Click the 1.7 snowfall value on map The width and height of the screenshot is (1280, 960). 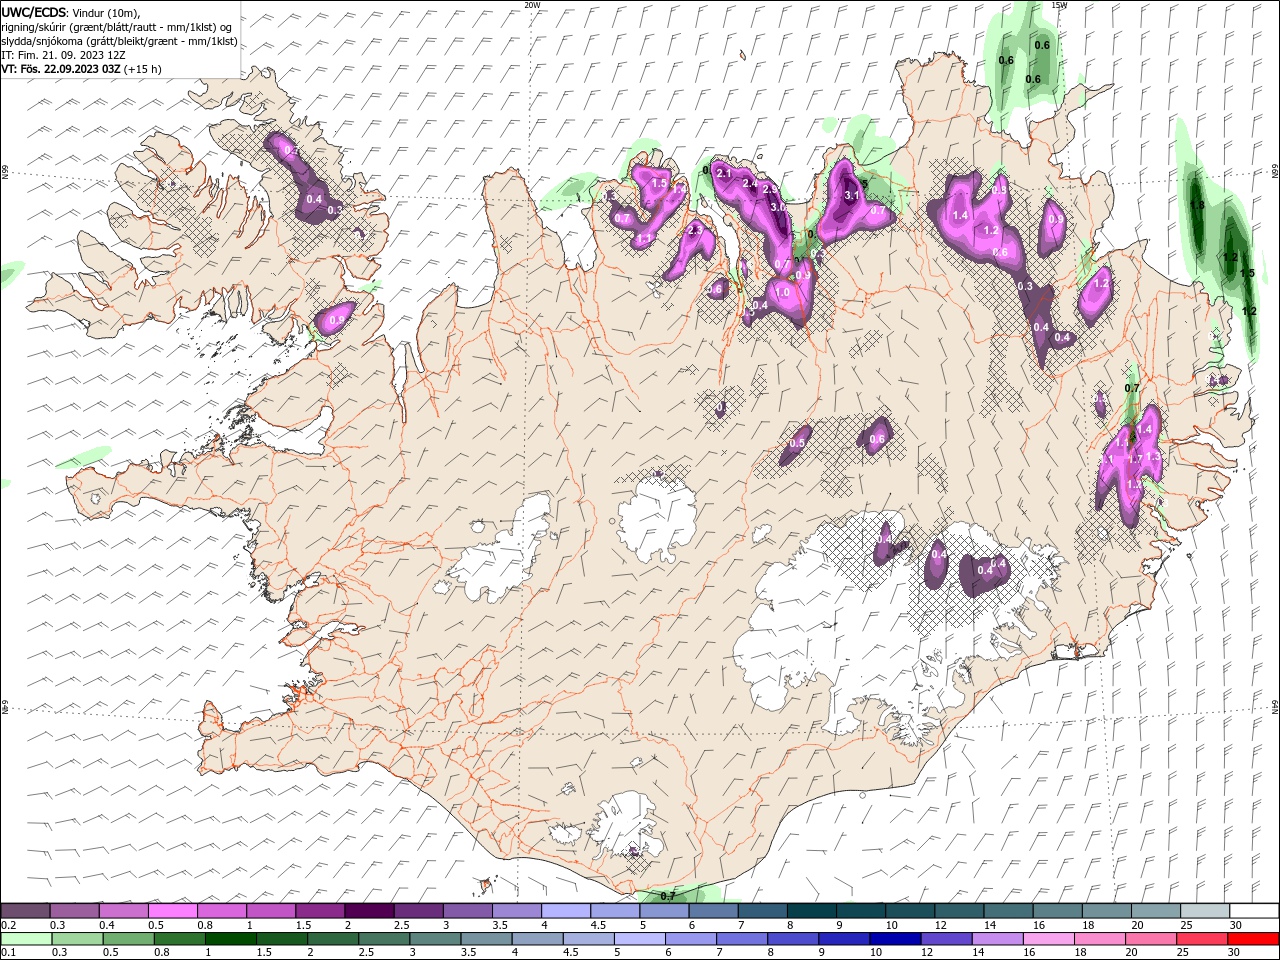(1135, 459)
